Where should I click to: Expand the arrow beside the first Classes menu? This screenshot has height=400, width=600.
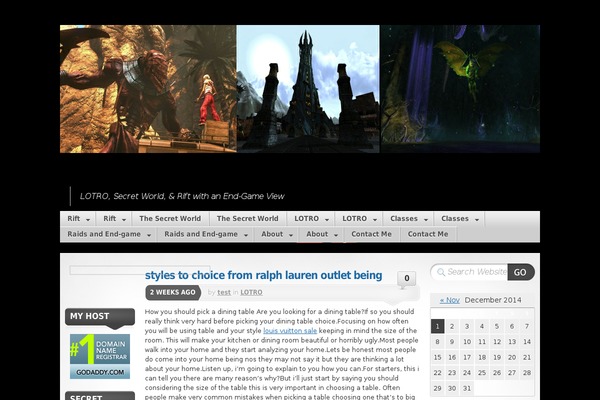[426, 220]
